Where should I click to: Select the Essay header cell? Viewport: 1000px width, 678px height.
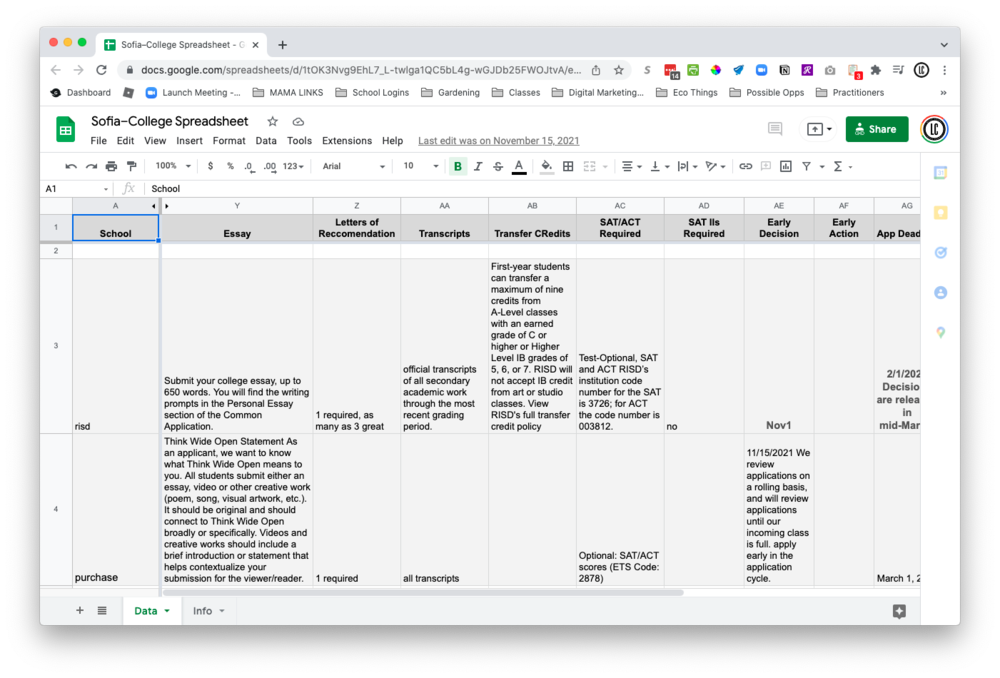click(237, 228)
